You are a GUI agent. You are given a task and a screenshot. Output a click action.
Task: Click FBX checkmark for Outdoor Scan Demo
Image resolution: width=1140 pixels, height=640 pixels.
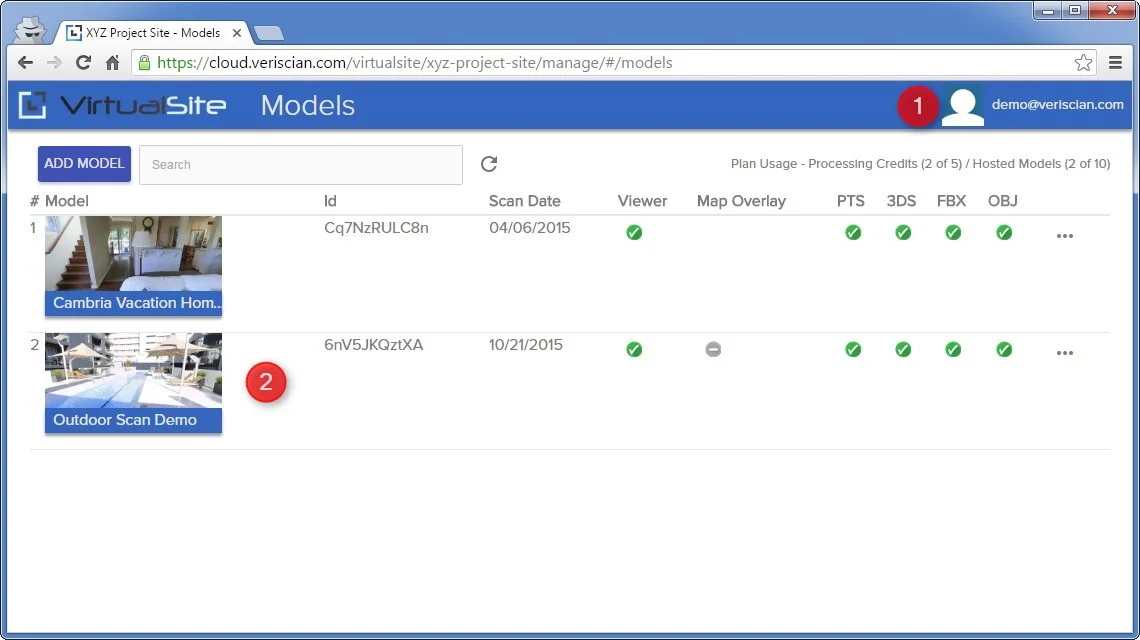click(x=953, y=350)
